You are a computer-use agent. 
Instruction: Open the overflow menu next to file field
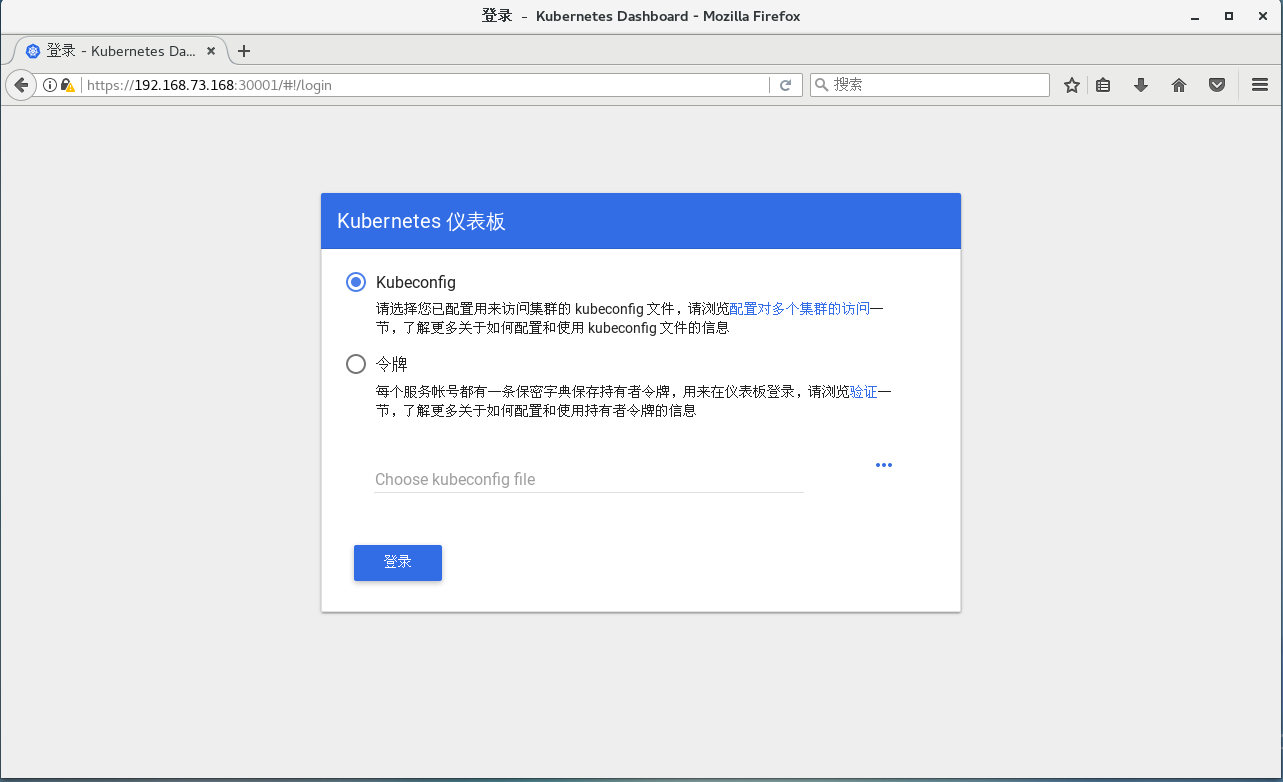(x=883, y=464)
